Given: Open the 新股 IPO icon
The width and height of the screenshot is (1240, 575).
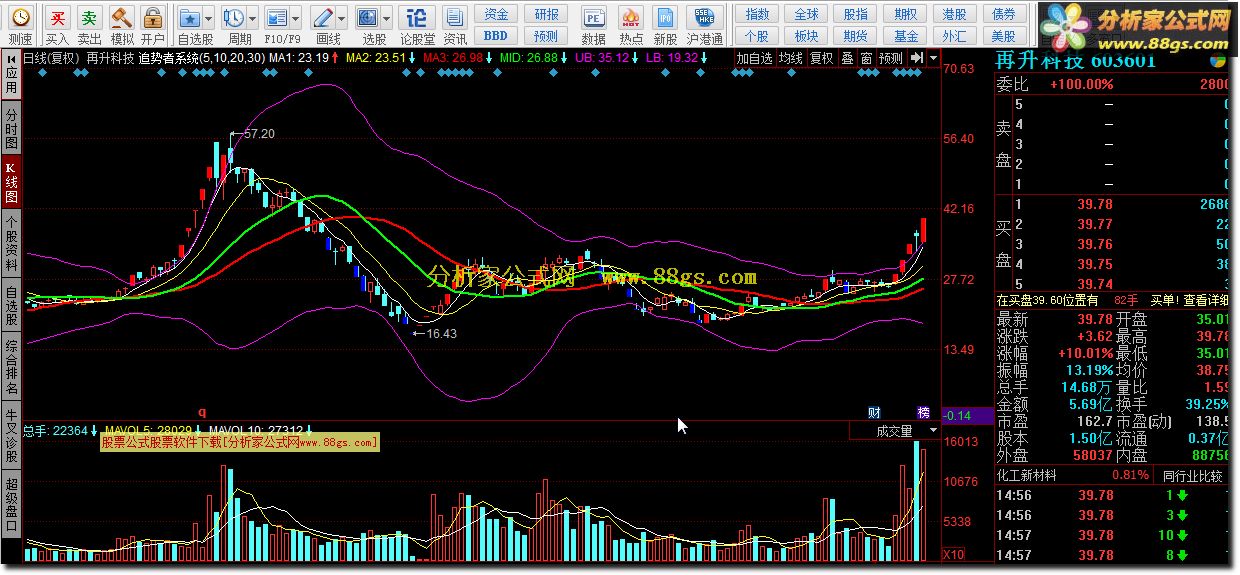Looking at the screenshot, I should click(x=665, y=18).
